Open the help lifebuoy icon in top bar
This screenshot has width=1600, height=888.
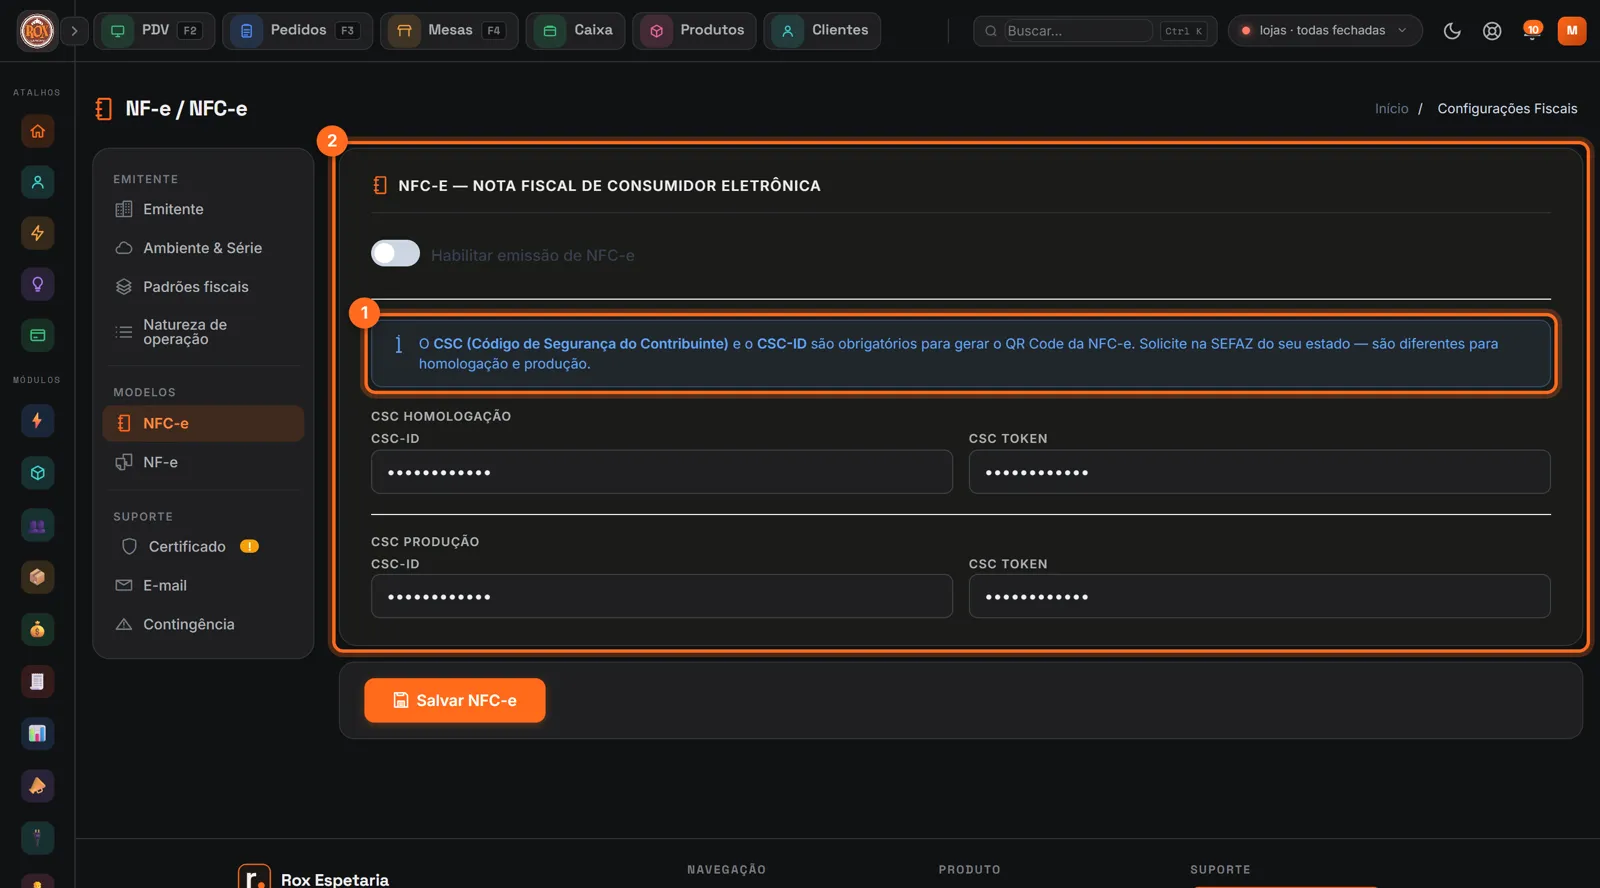coord(1492,31)
